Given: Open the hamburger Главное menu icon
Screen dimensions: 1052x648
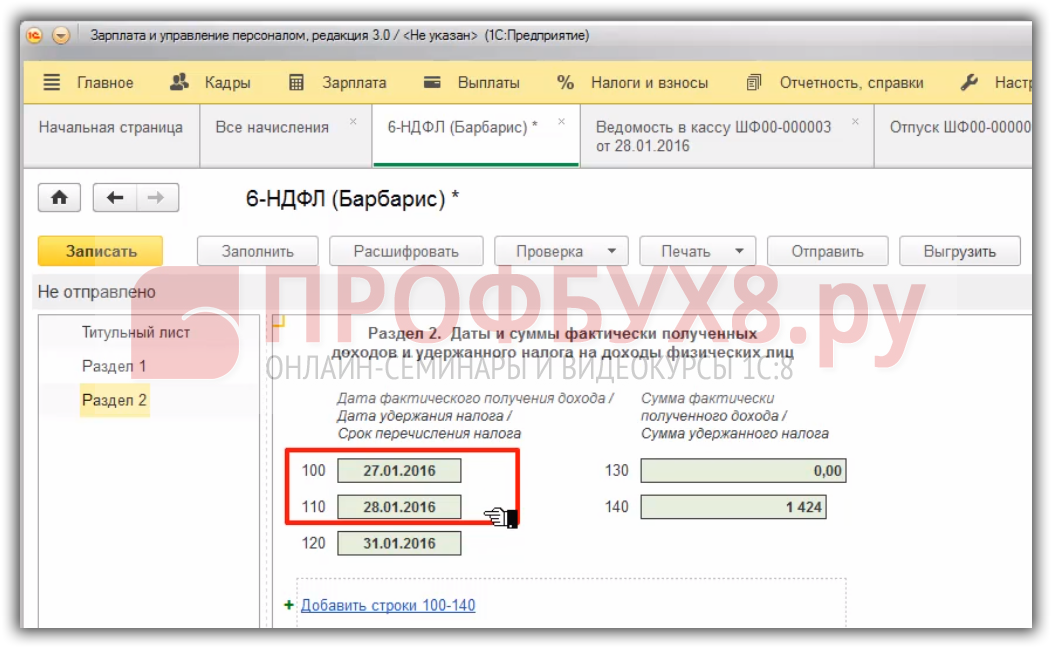Looking at the screenshot, I should coord(52,83).
